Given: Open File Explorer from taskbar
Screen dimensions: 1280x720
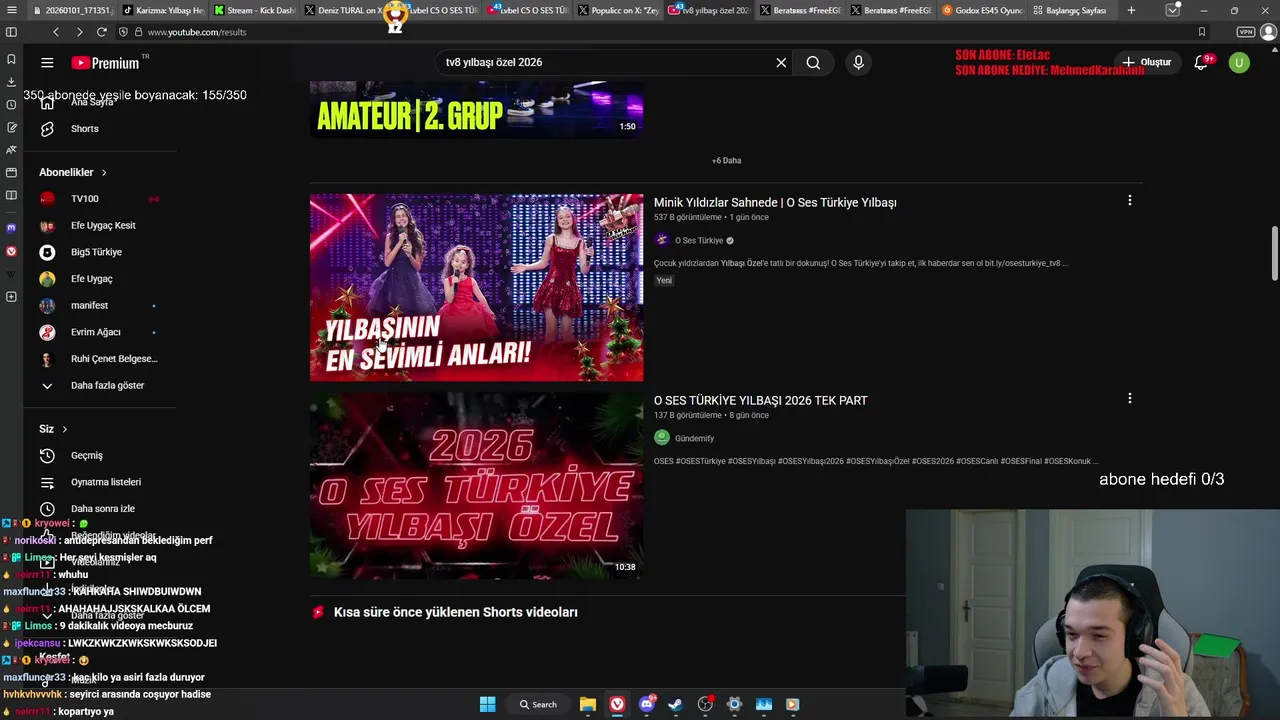Looking at the screenshot, I should coord(588,704).
